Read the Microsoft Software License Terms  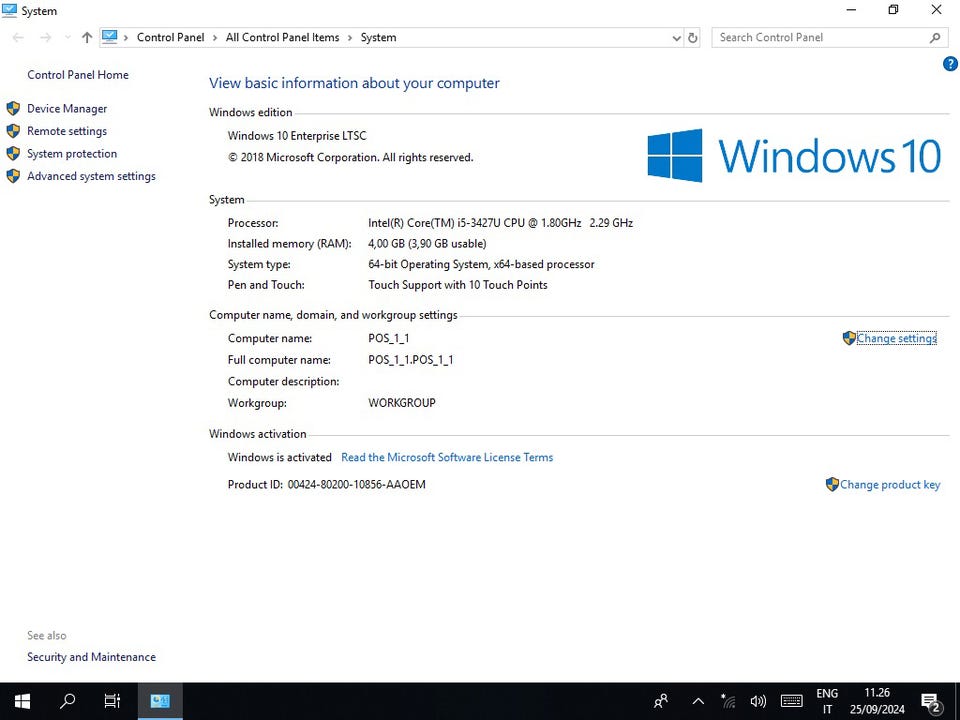pos(447,457)
